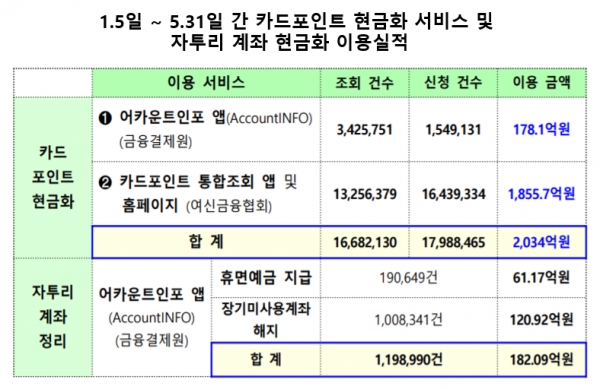
Task: Select the value 1,549,131
Action: (x=453, y=130)
